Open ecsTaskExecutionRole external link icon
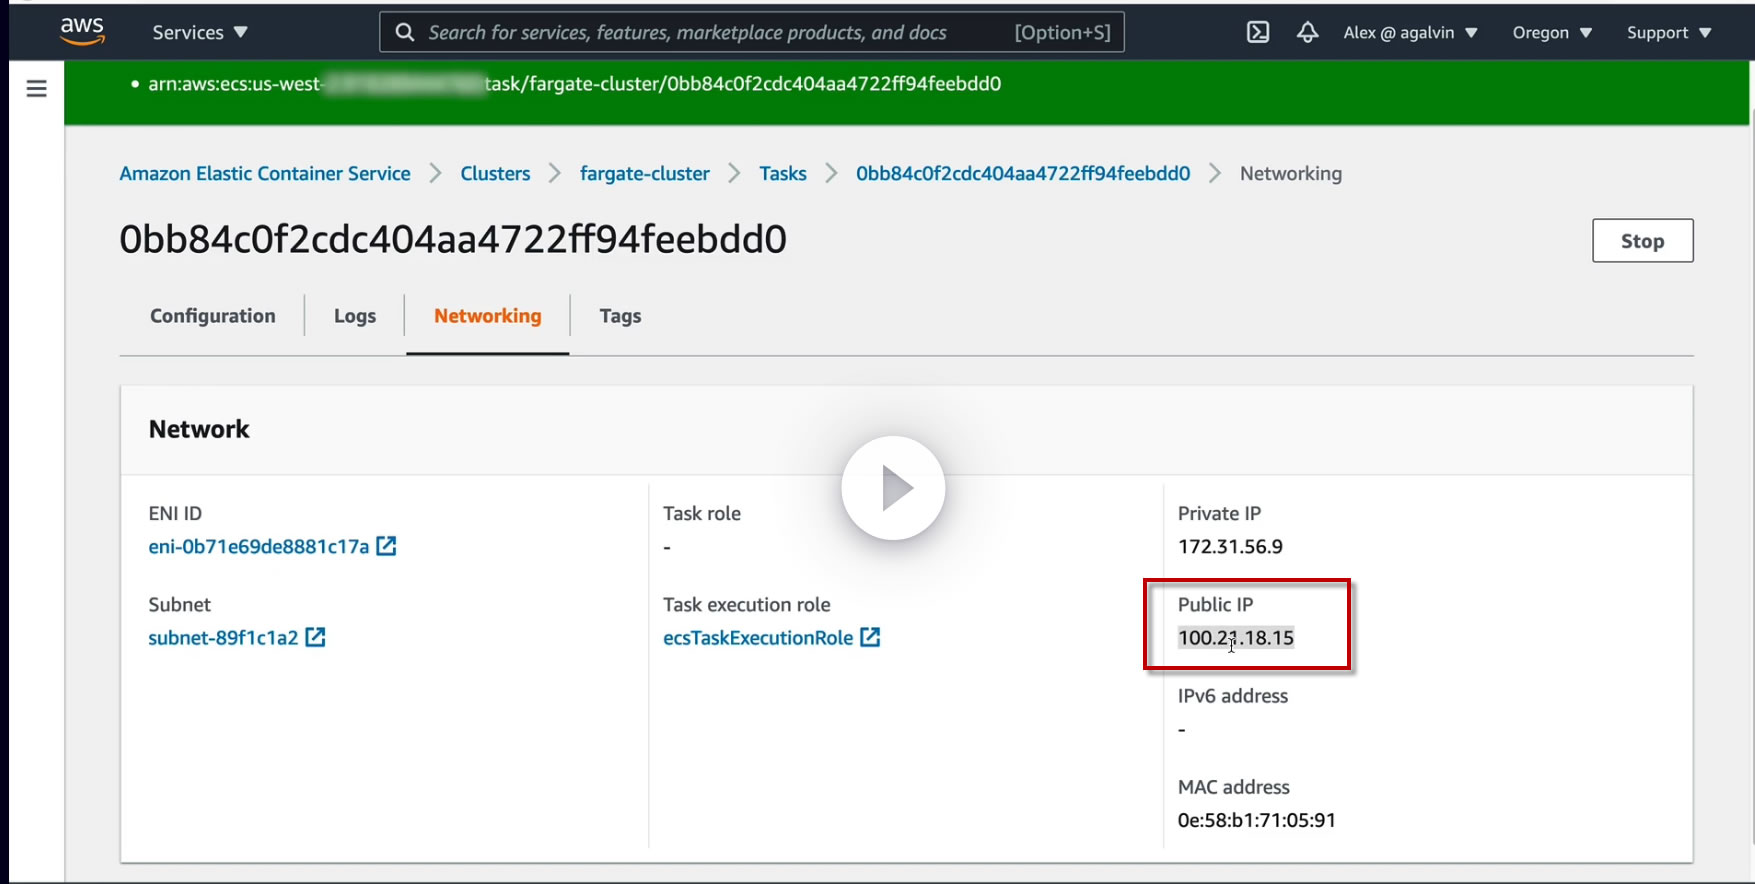This screenshot has width=1755, height=884. (870, 637)
